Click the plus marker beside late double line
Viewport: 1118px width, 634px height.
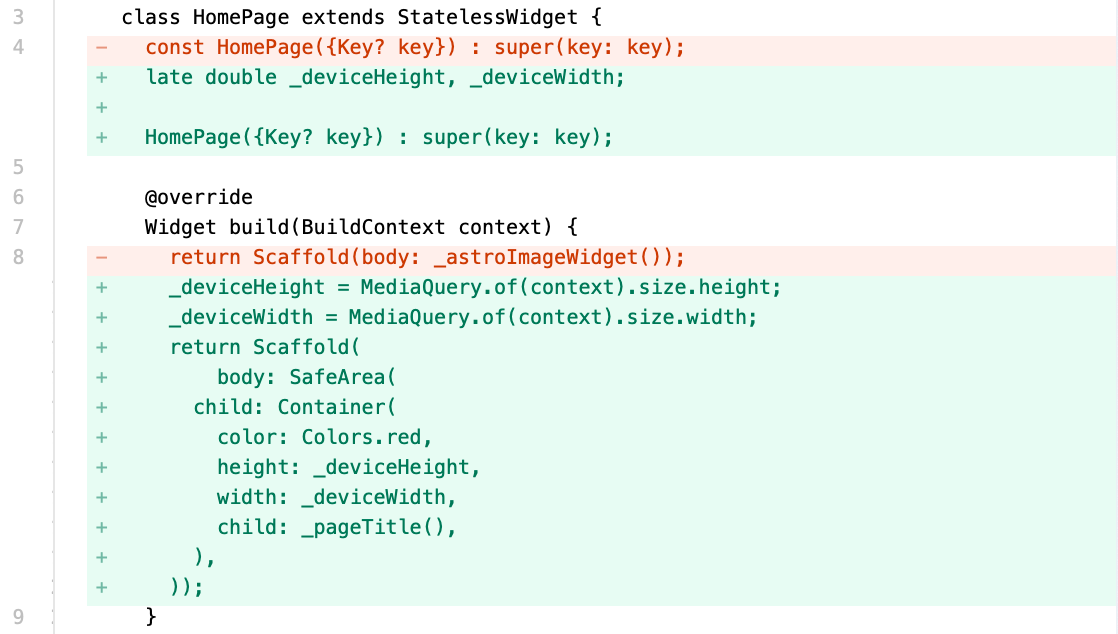101,77
